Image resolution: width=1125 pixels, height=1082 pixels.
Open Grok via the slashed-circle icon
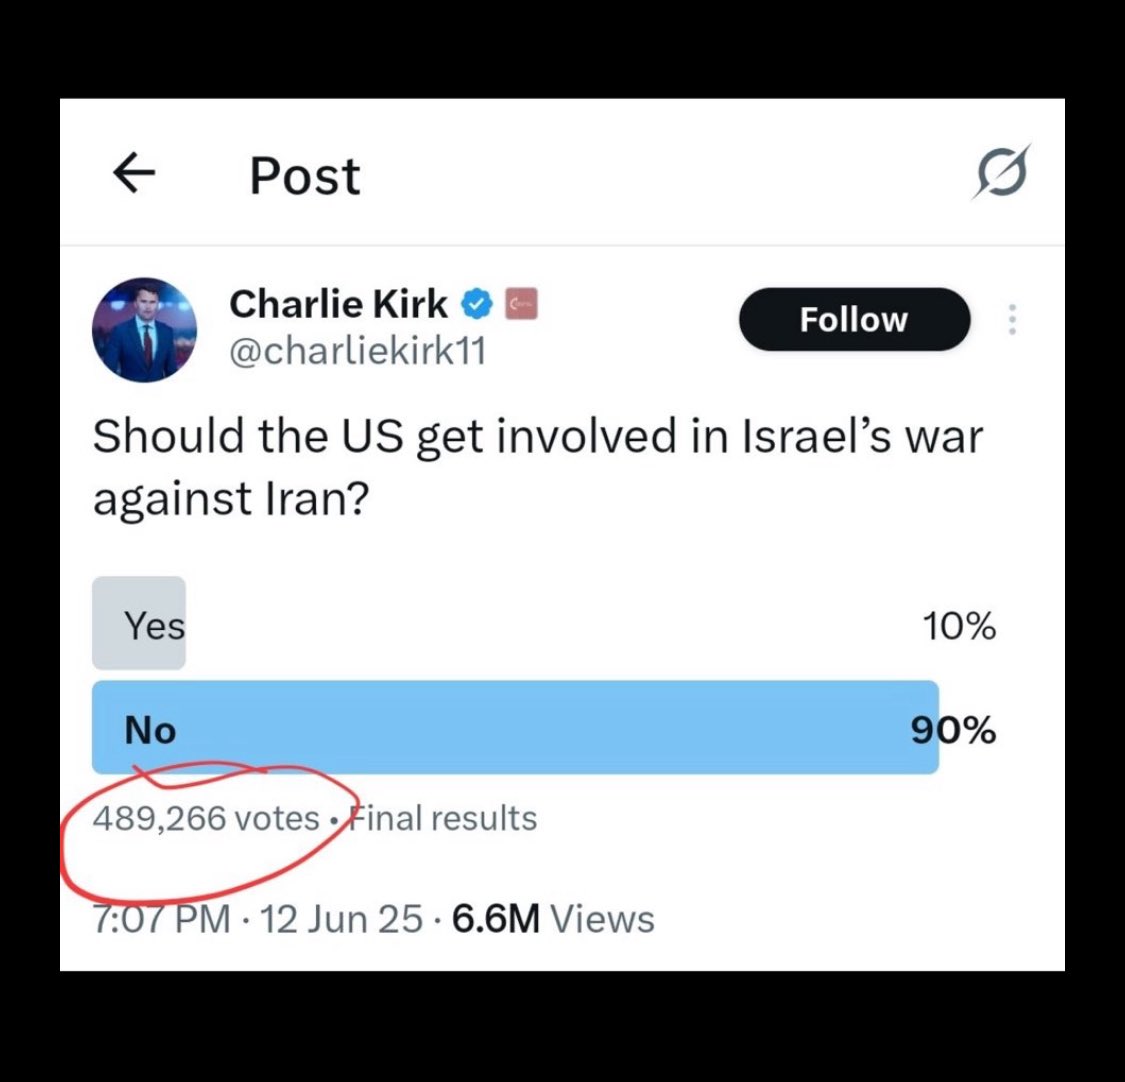click(1001, 173)
